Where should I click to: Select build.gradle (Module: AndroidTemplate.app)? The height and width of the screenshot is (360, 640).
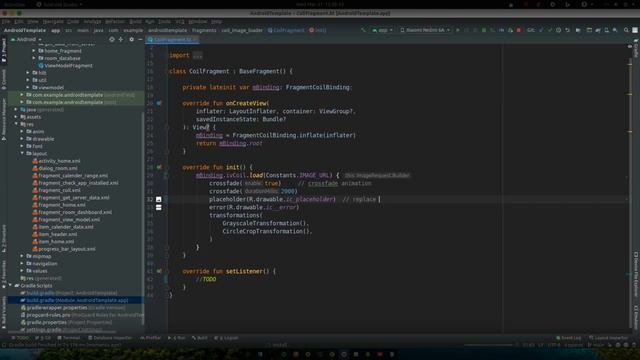click(x=75, y=300)
